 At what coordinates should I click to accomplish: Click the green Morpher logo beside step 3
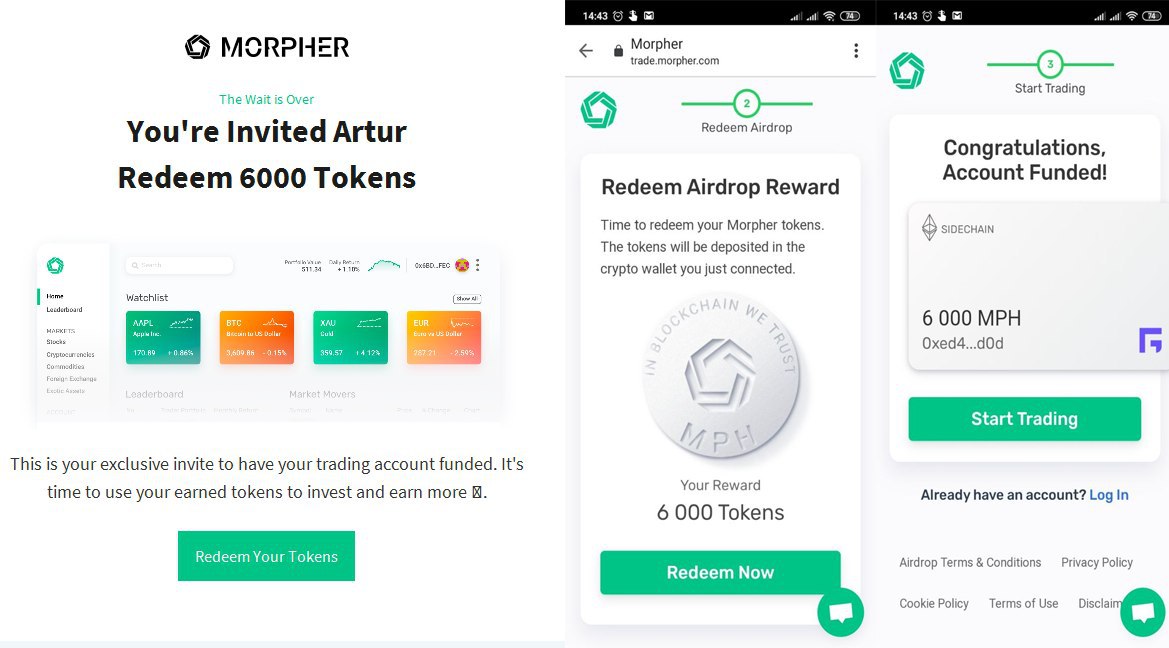(907, 71)
